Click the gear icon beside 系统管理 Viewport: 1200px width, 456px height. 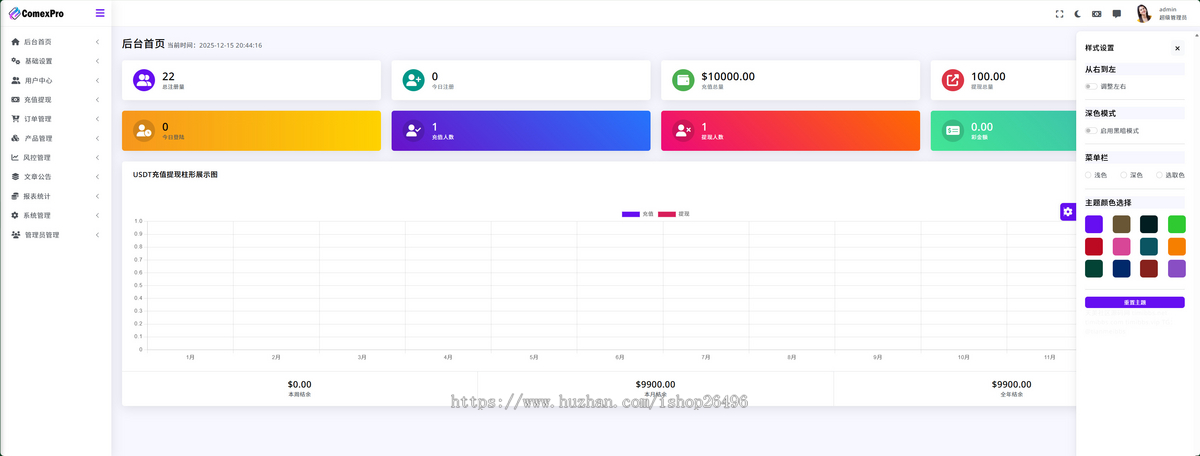[x=15, y=215]
